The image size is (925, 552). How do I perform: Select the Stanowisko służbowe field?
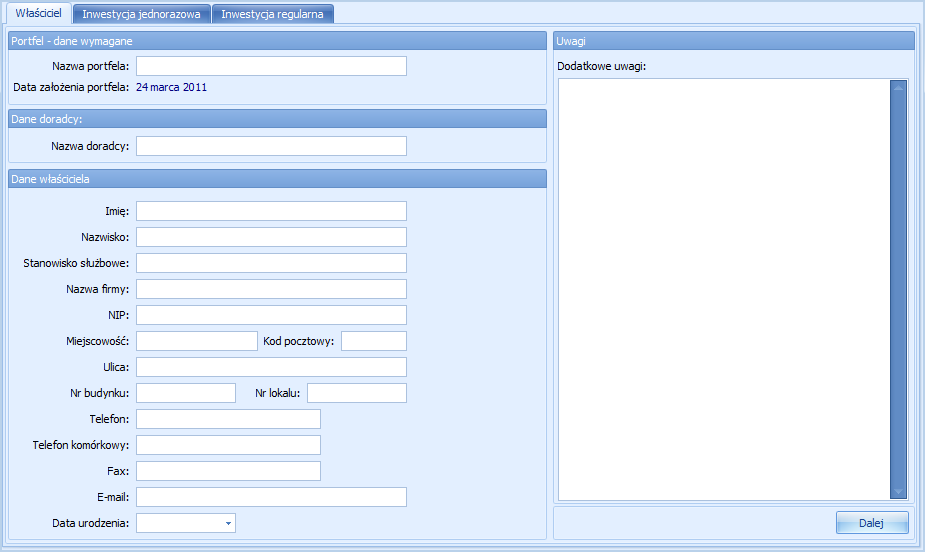(x=271, y=263)
